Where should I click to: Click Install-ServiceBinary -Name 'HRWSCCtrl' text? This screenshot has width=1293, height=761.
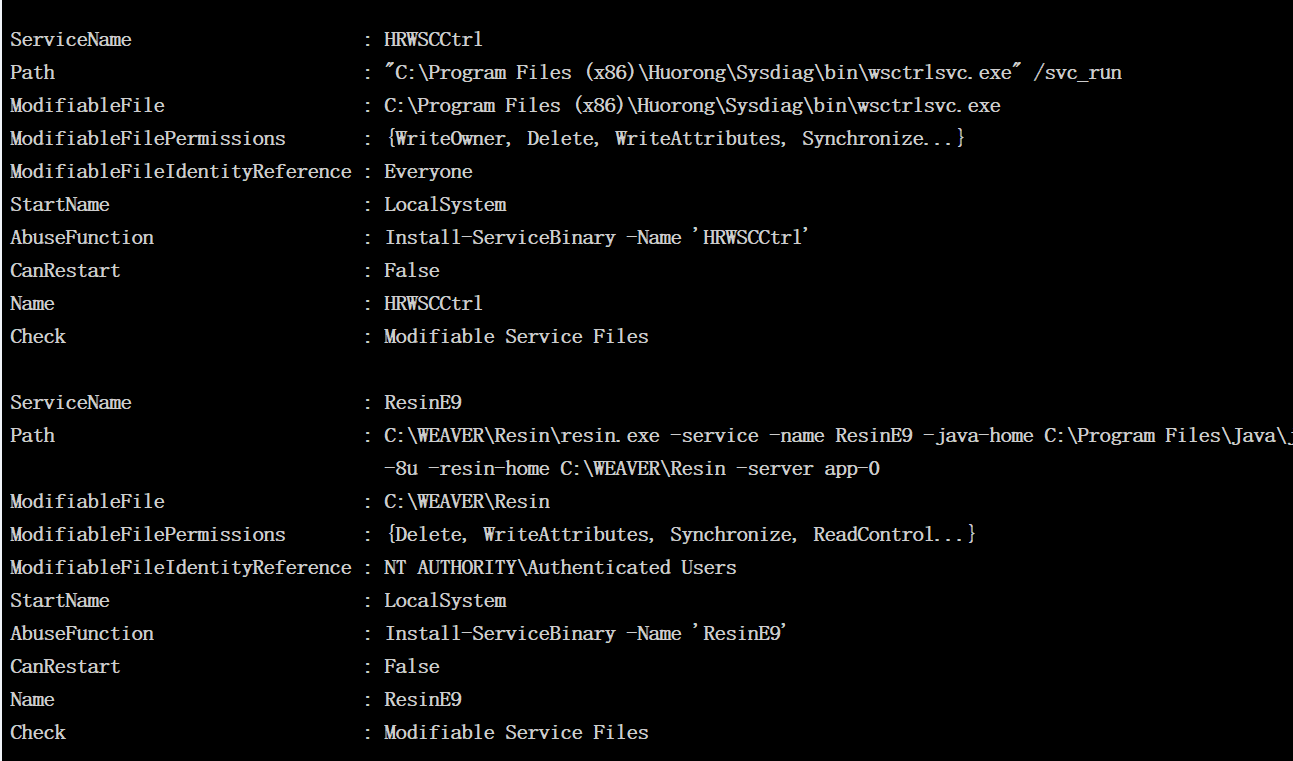[594, 238]
